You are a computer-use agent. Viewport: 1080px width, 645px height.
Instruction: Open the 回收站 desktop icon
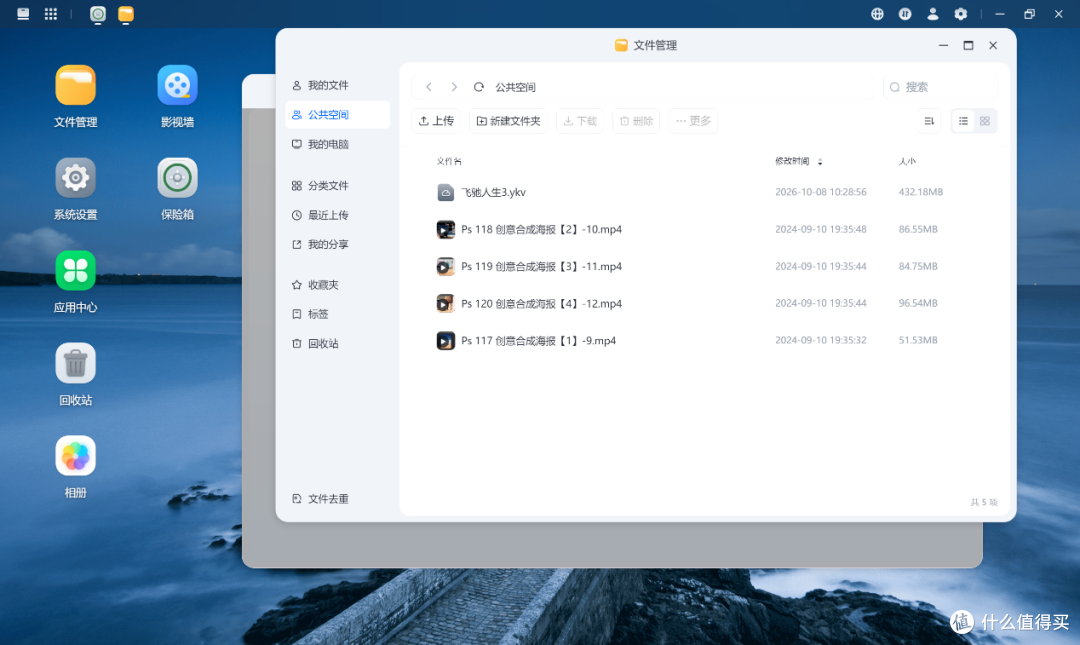tap(75, 363)
